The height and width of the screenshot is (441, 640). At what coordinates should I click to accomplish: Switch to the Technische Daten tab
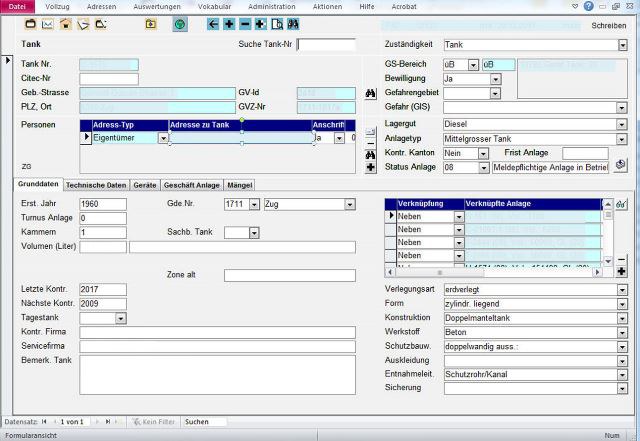pyautogui.click(x=96, y=185)
